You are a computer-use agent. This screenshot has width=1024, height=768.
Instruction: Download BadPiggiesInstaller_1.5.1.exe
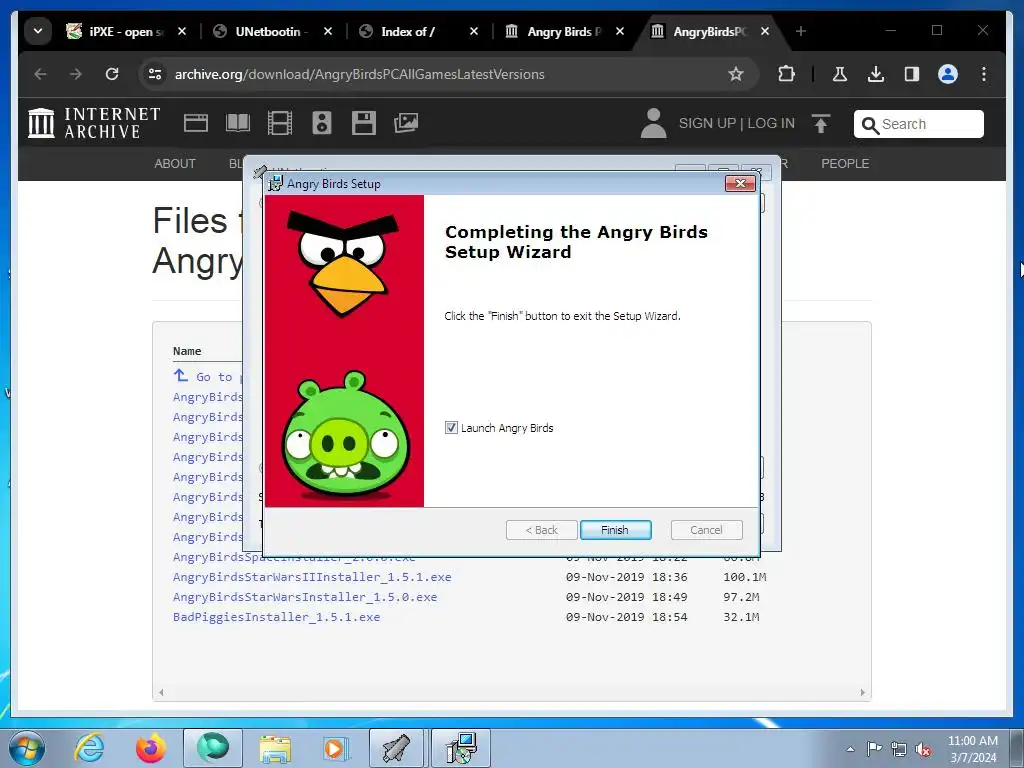(276, 617)
